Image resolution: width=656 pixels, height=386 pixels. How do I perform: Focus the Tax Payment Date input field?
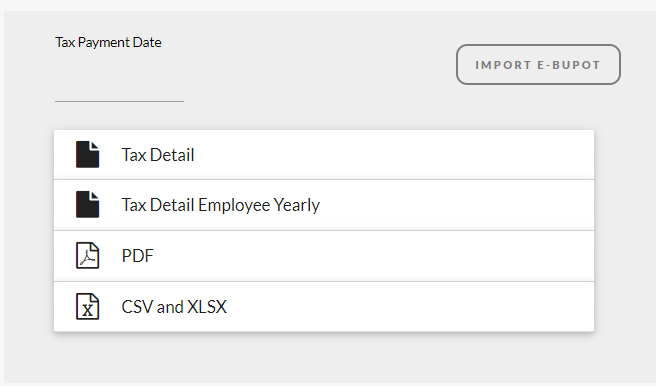119,90
